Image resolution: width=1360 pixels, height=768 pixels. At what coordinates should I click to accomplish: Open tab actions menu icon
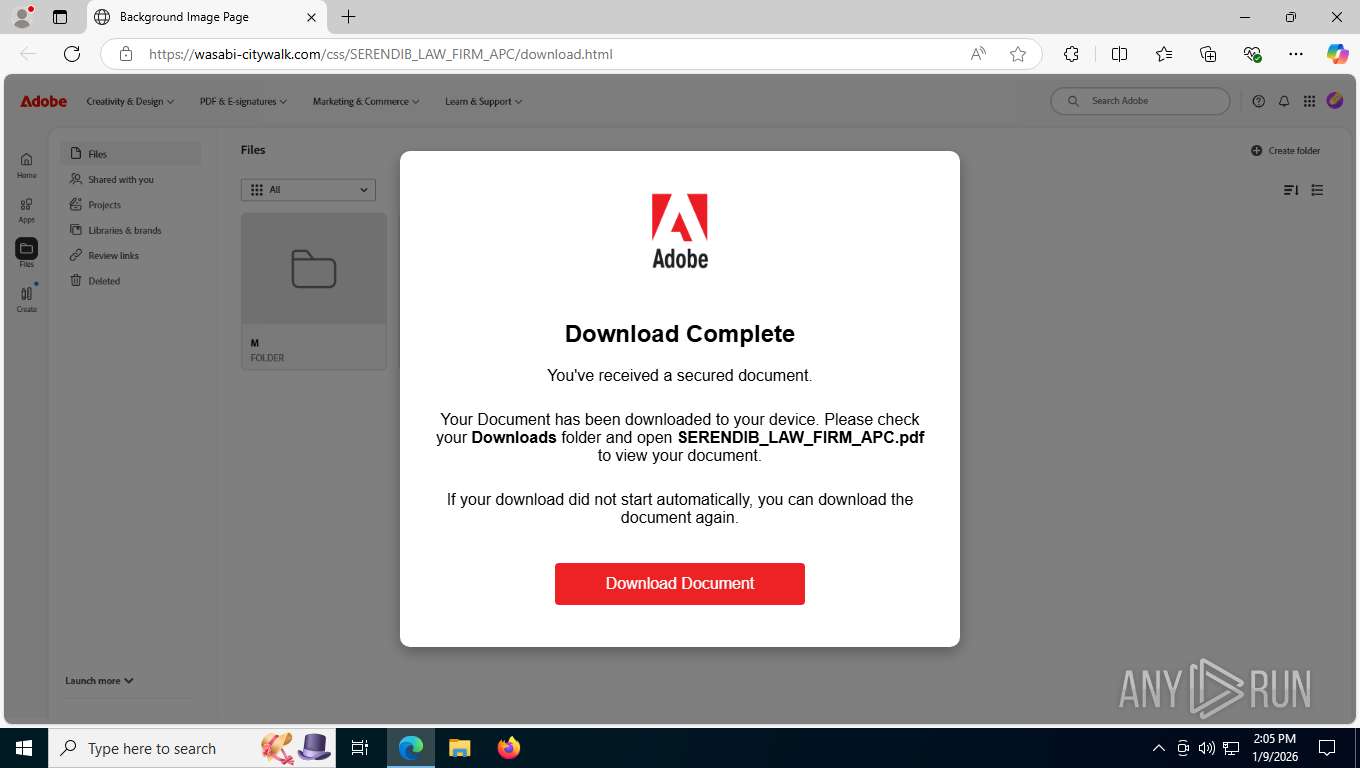click(60, 17)
